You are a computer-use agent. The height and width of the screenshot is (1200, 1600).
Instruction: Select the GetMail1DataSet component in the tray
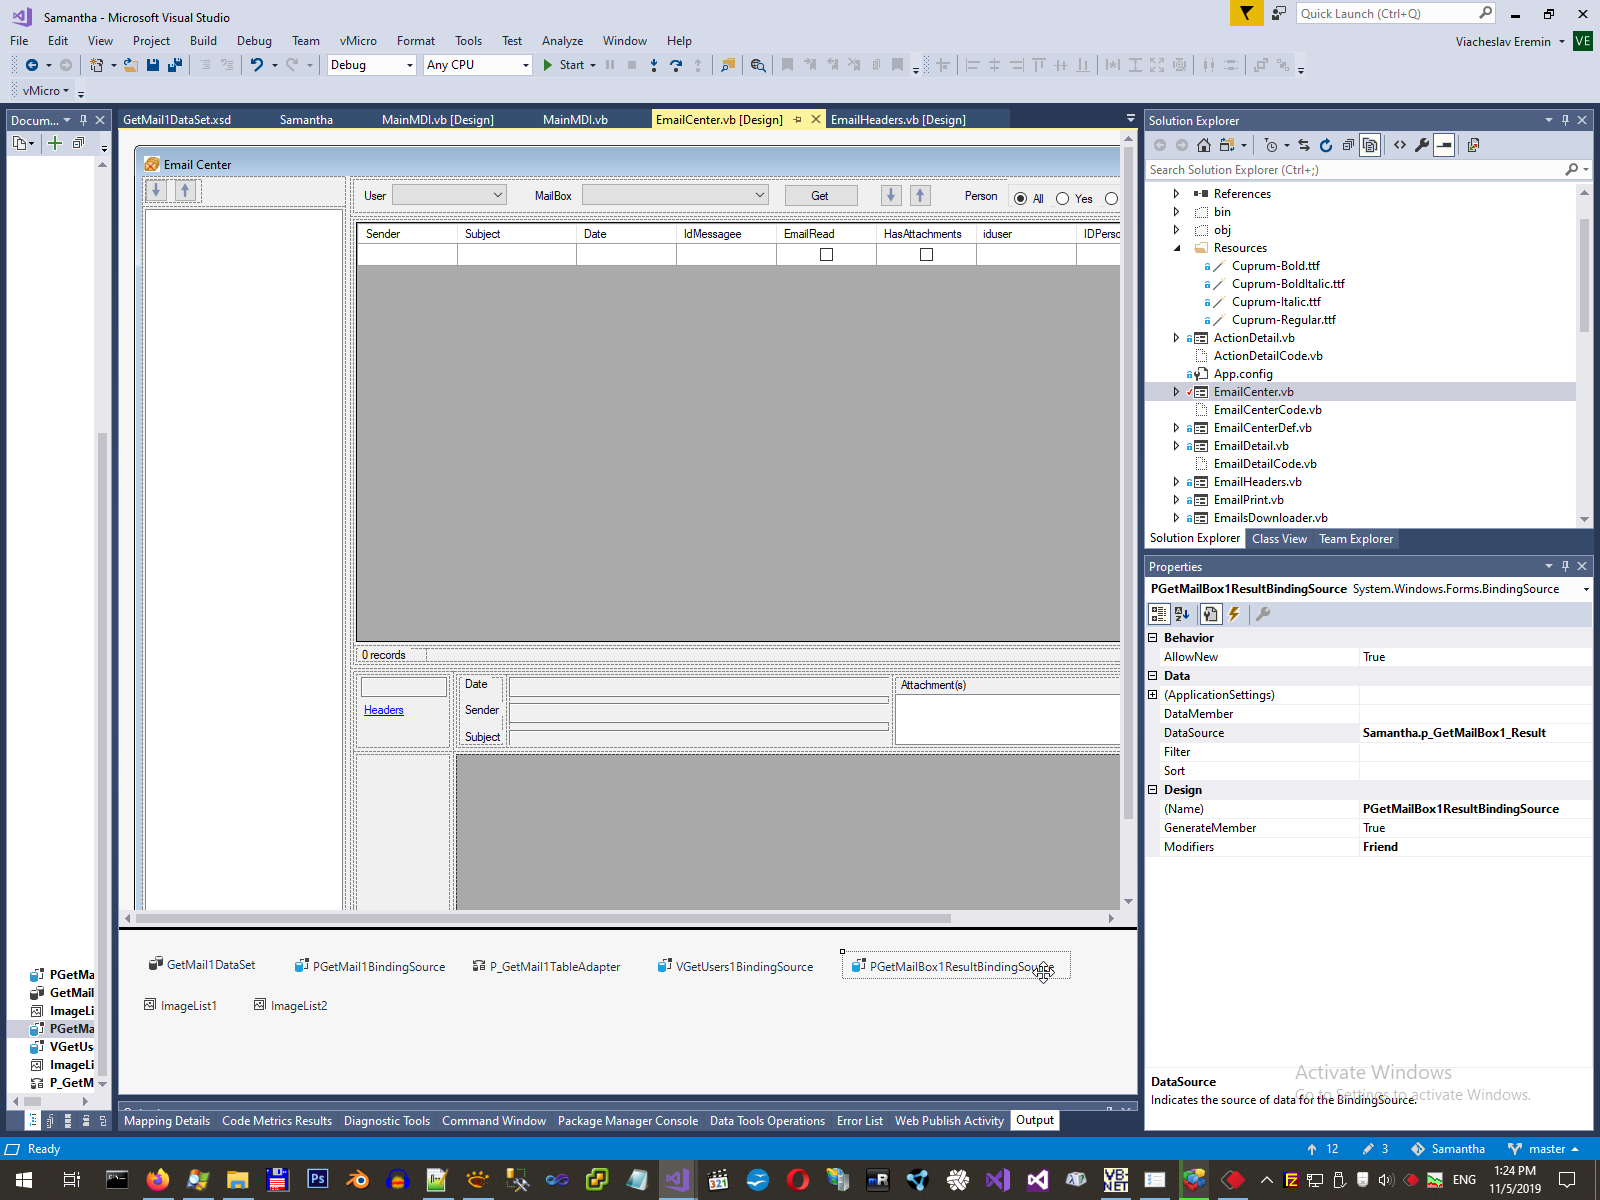click(x=202, y=965)
